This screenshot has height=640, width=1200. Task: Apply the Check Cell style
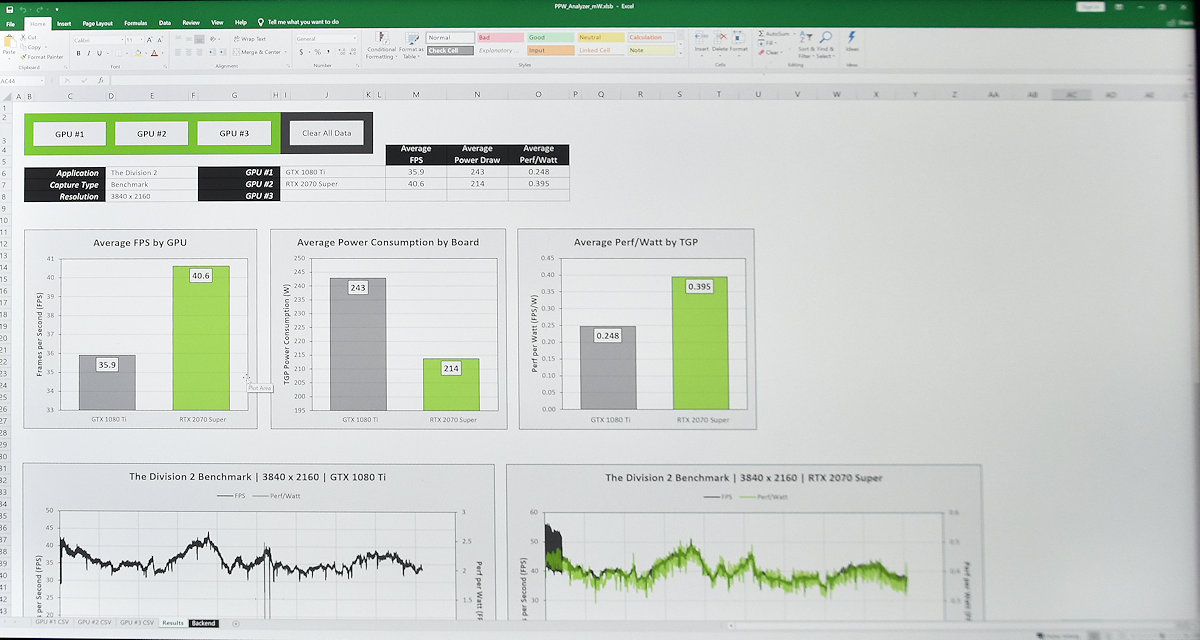(449, 50)
